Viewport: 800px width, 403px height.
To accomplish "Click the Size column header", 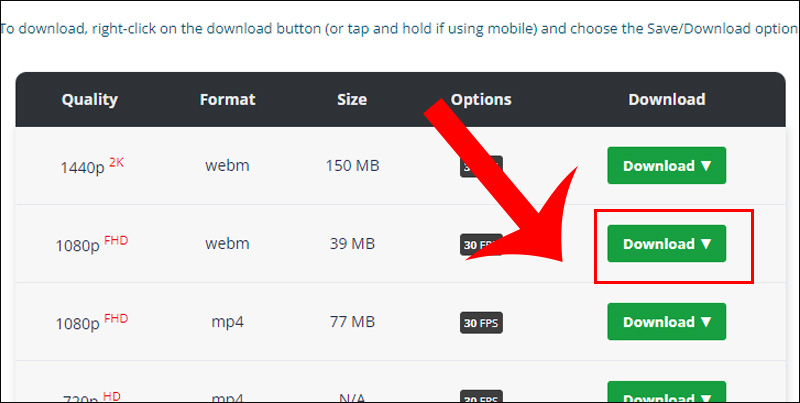I will 352,99.
